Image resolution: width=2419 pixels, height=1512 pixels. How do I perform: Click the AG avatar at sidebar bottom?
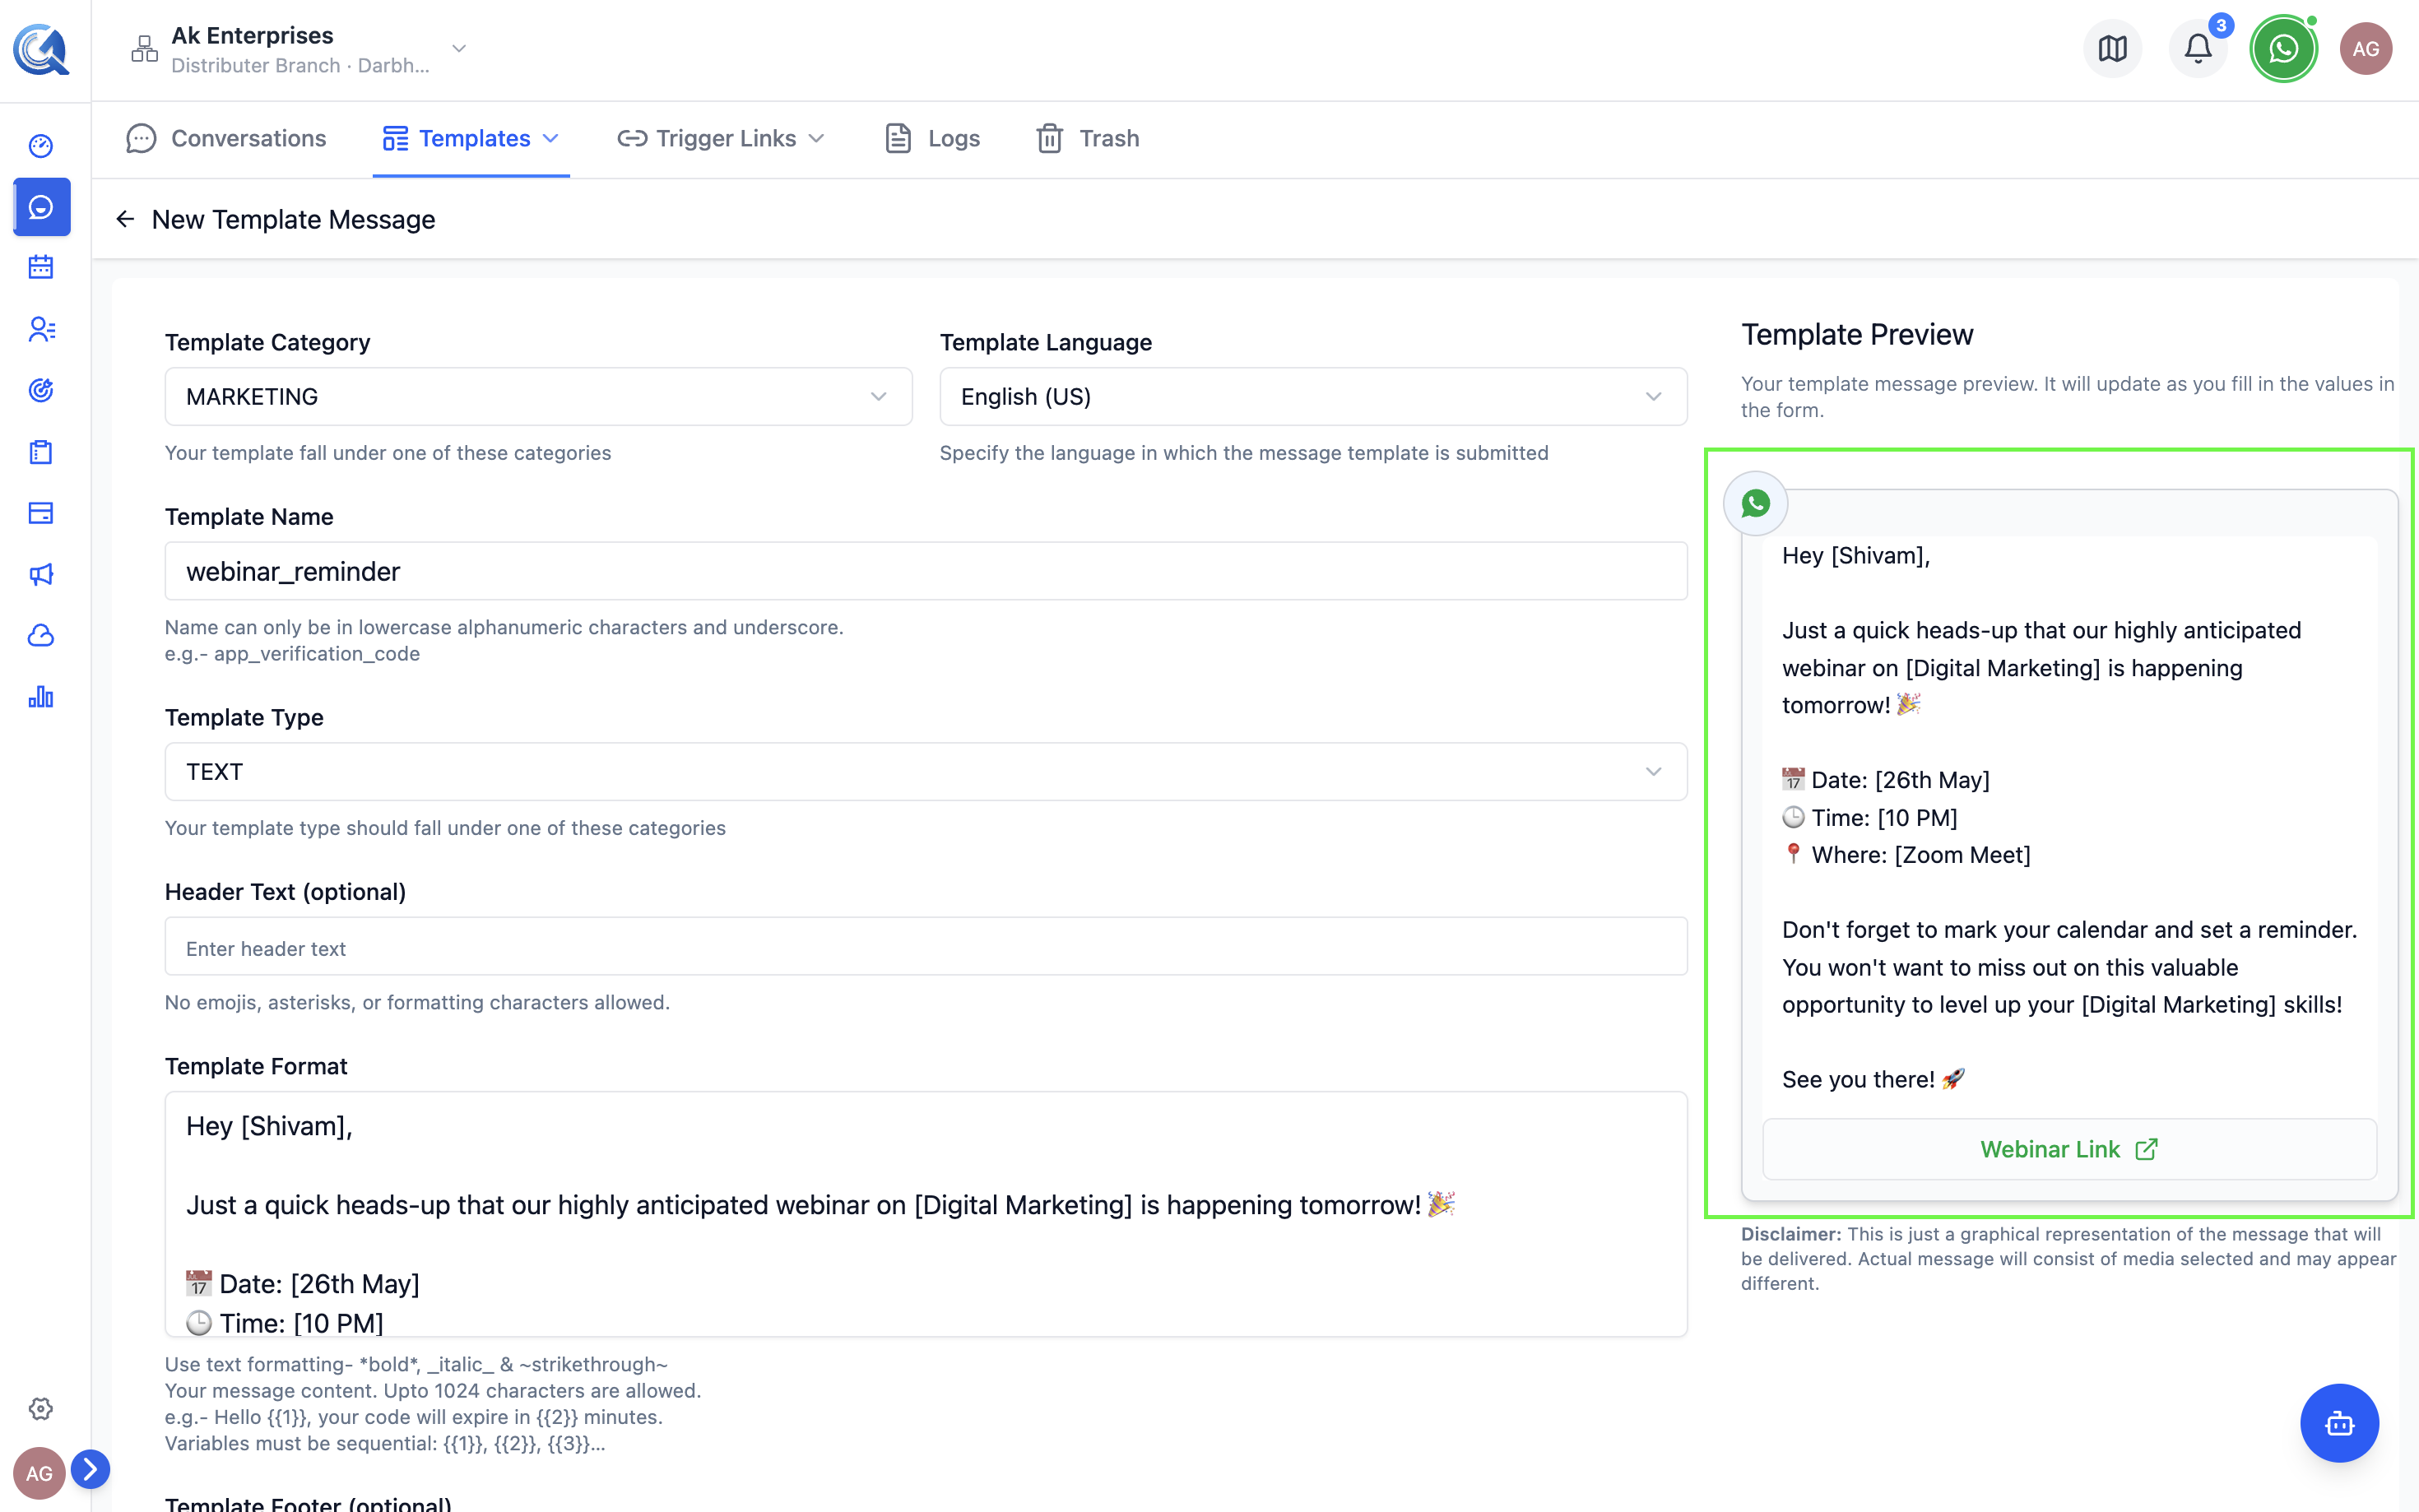(x=39, y=1473)
